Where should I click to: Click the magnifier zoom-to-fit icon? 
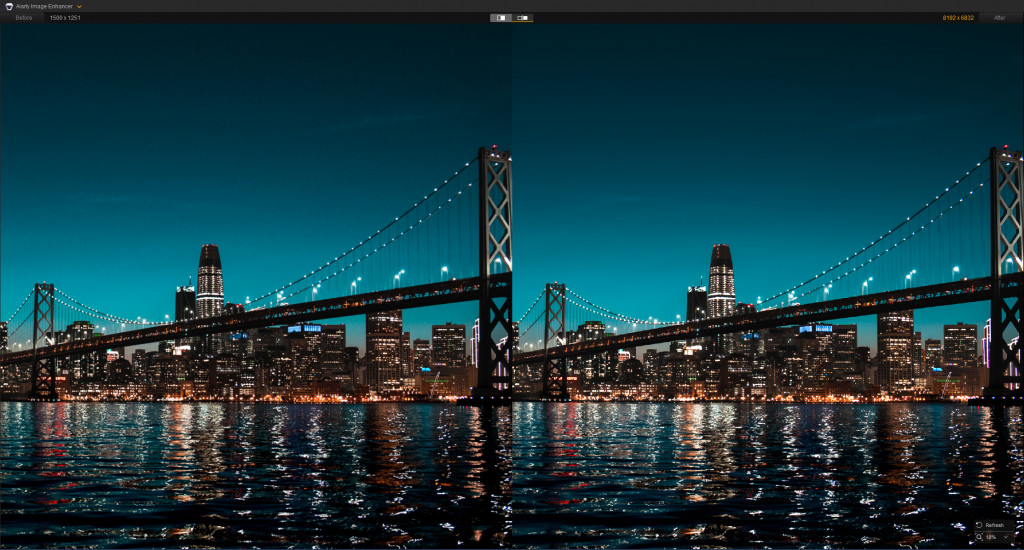(978, 538)
